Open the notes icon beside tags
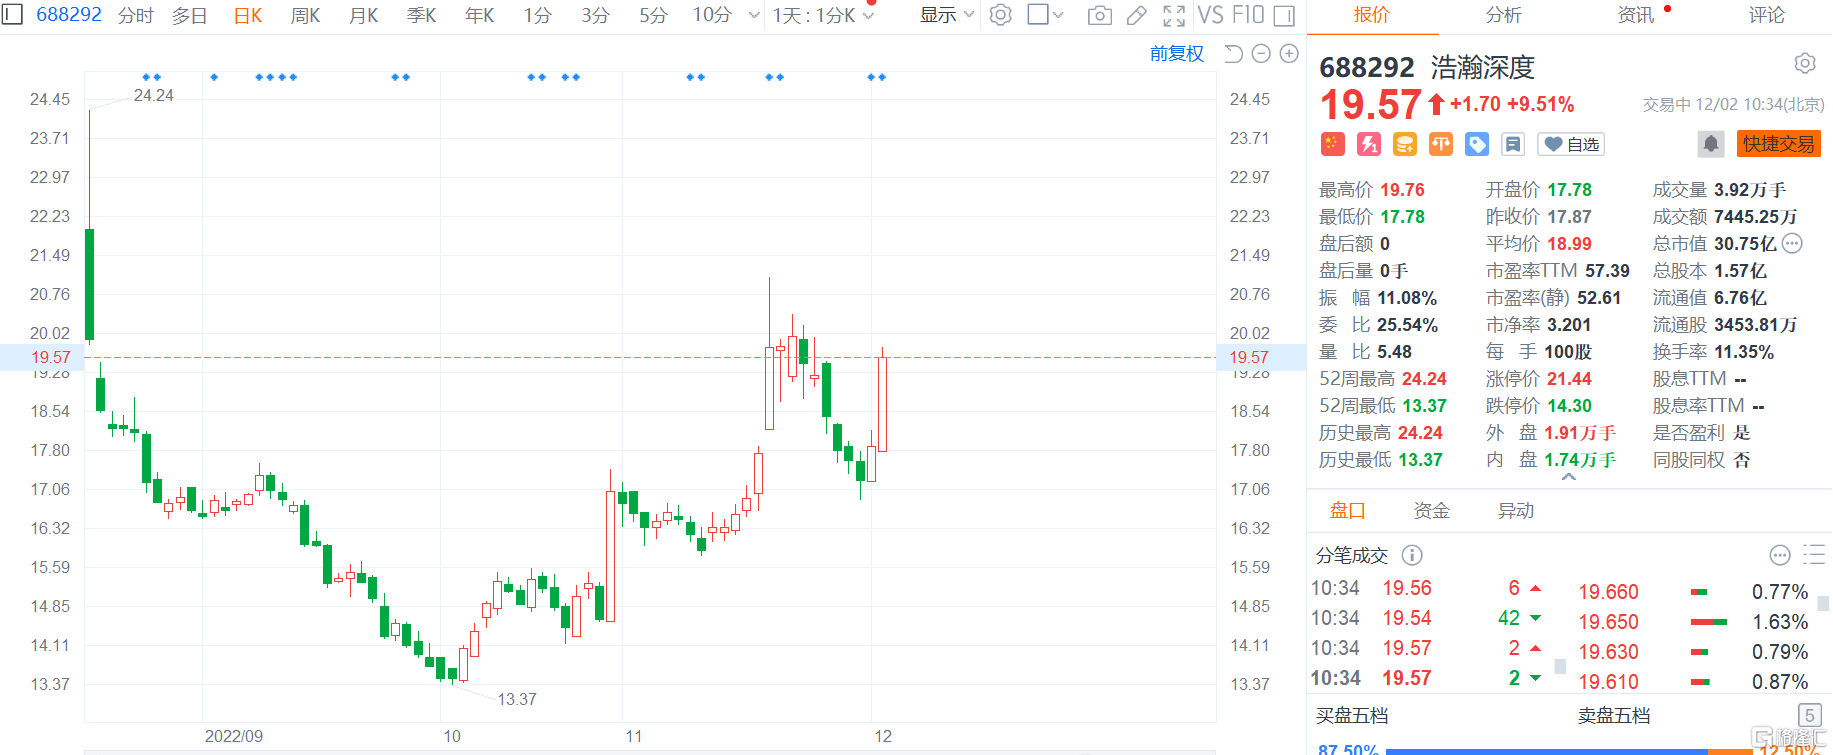Screen dimensions: 1833x755 [x=1513, y=144]
